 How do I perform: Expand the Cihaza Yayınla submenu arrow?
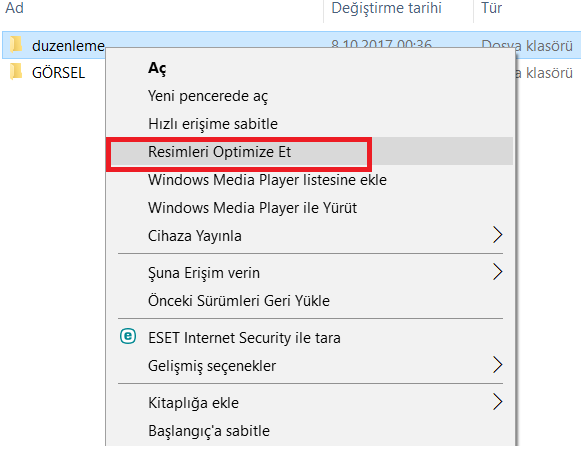click(498, 235)
